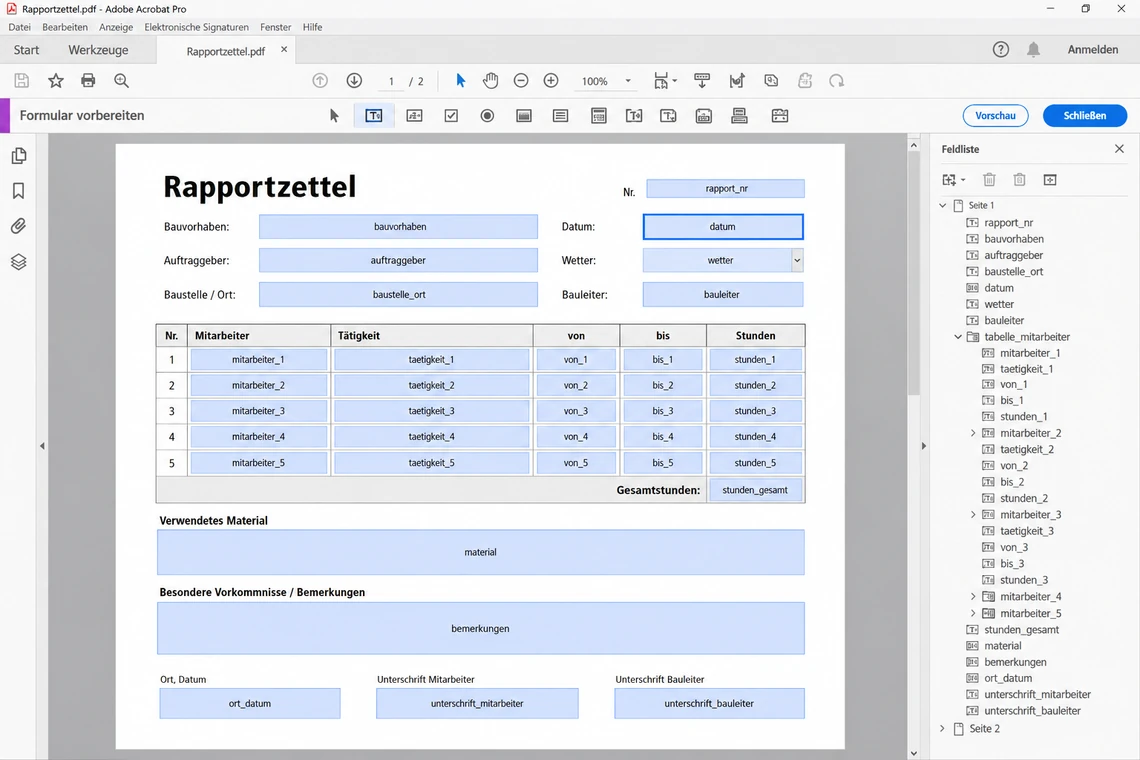
Task: Rotate view using the circular arrow icon
Action: (837, 81)
